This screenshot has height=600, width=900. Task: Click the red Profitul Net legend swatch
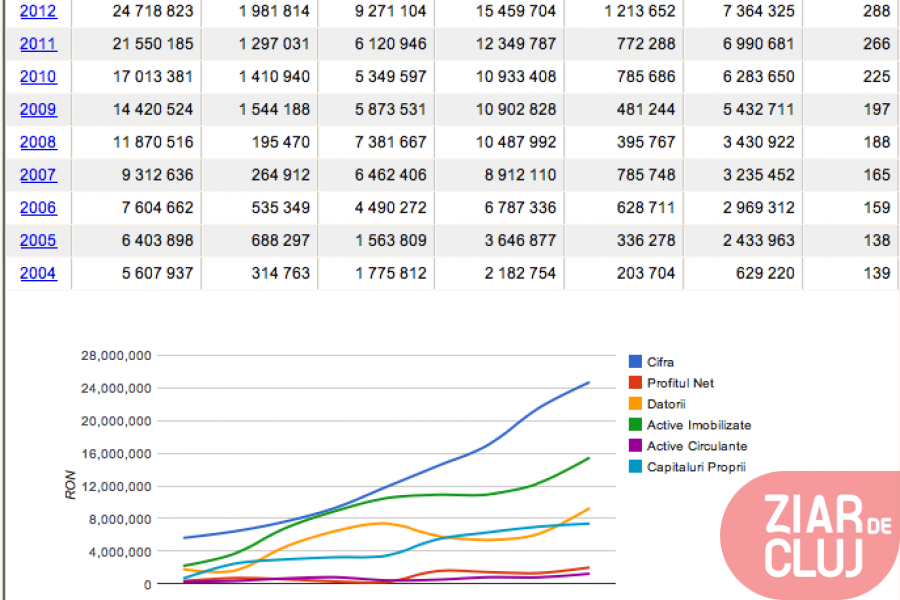635,383
